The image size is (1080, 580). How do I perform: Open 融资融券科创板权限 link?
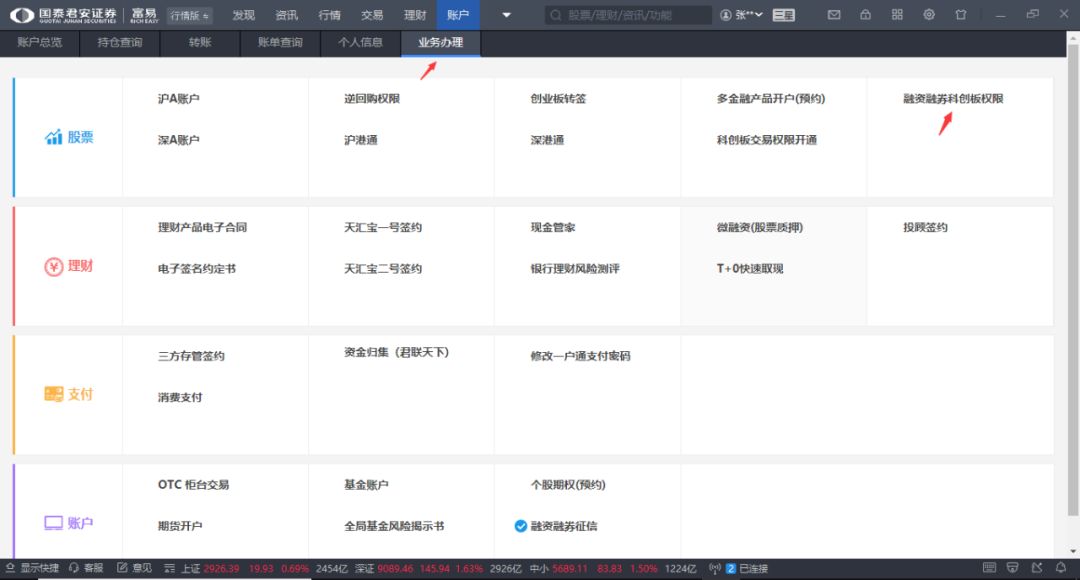(952, 99)
